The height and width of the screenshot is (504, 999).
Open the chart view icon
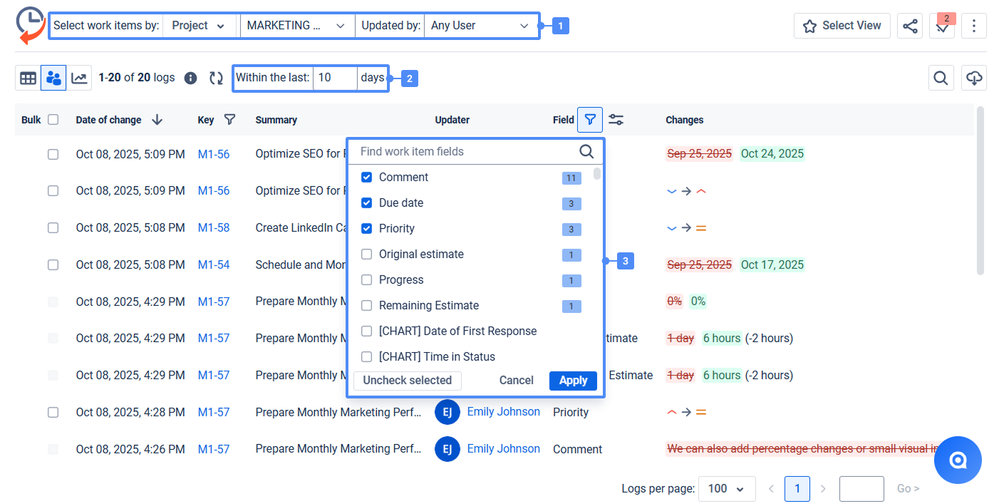(x=79, y=78)
